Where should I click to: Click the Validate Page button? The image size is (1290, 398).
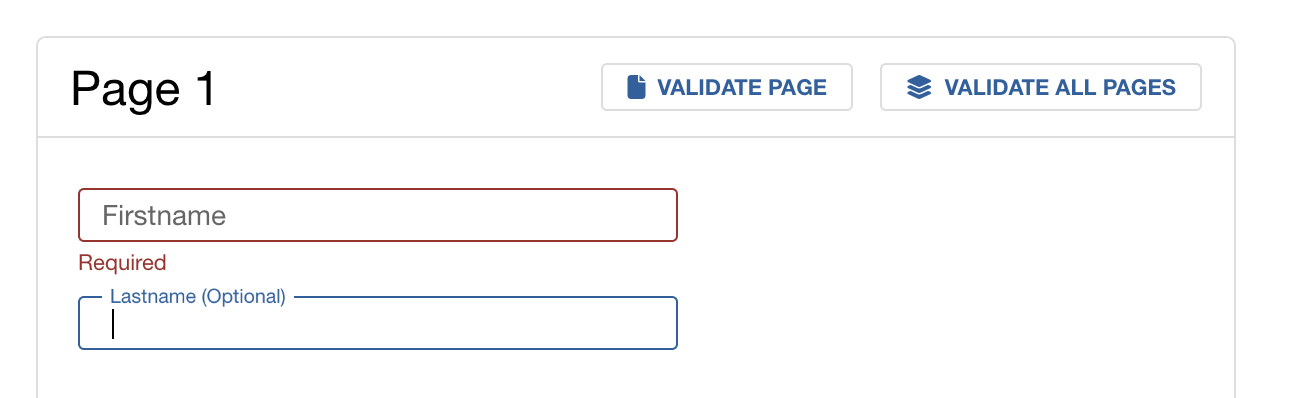pyautogui.click(x=726, y=87)
